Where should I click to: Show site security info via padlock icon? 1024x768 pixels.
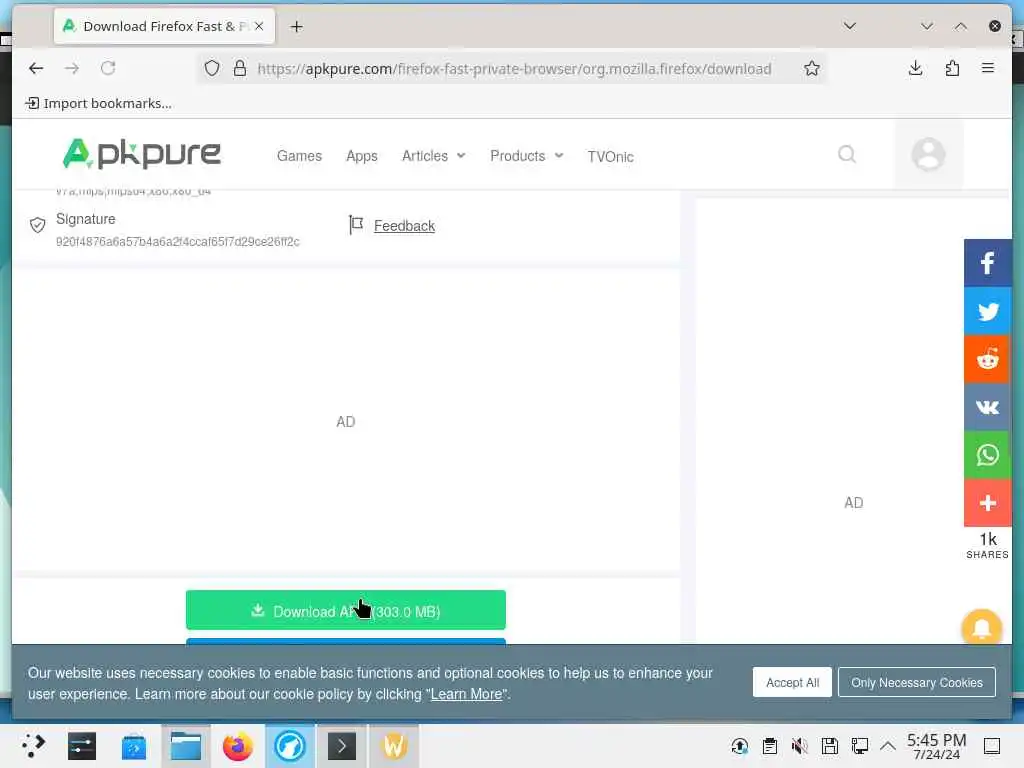click(240, 68)
